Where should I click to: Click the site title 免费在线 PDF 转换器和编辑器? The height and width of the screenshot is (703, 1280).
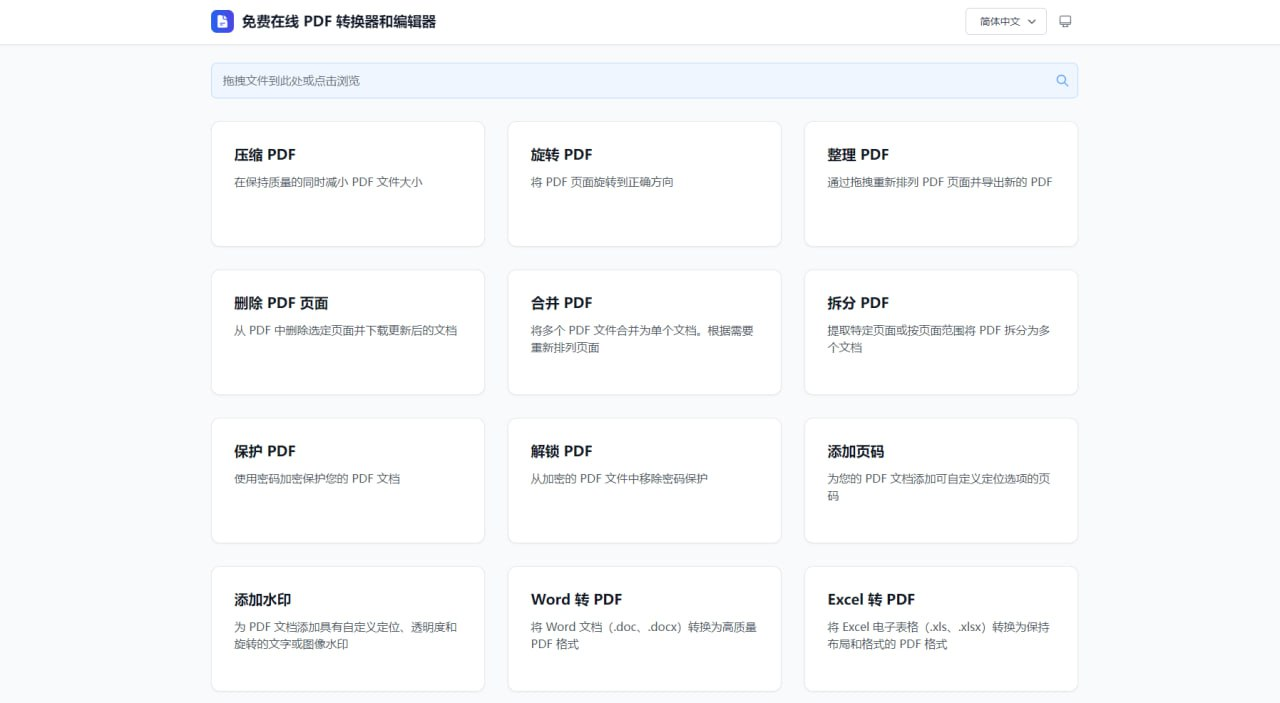[339, 21]
